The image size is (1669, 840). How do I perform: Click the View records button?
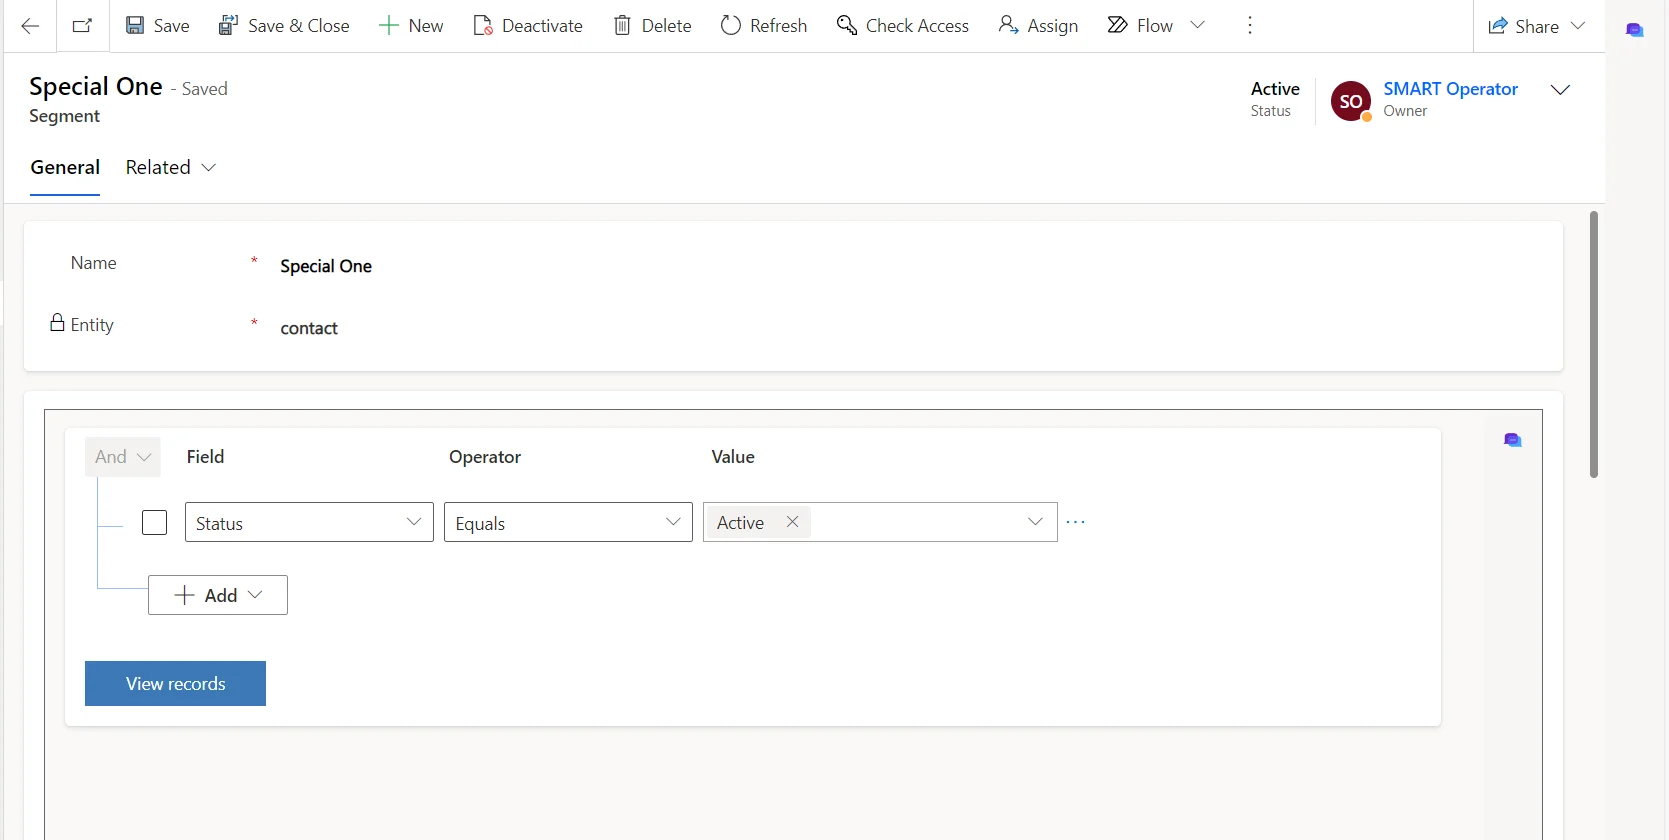coord(175,684)
